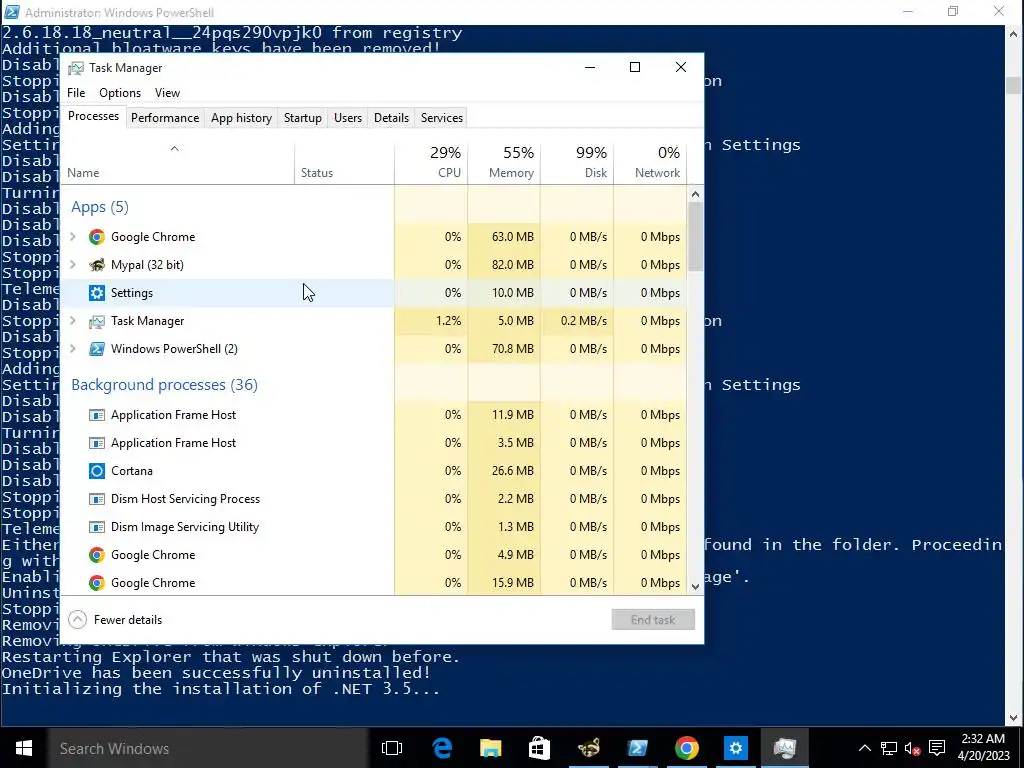1024x768 pixels.
Task: Open the Store icon on taskbar
Action: pyautogui.click(x=539, y=748)
